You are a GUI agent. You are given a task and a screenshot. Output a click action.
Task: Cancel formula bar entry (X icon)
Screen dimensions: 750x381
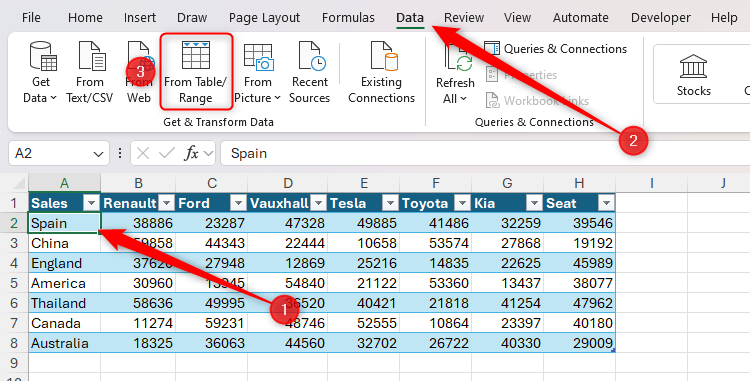143,153
